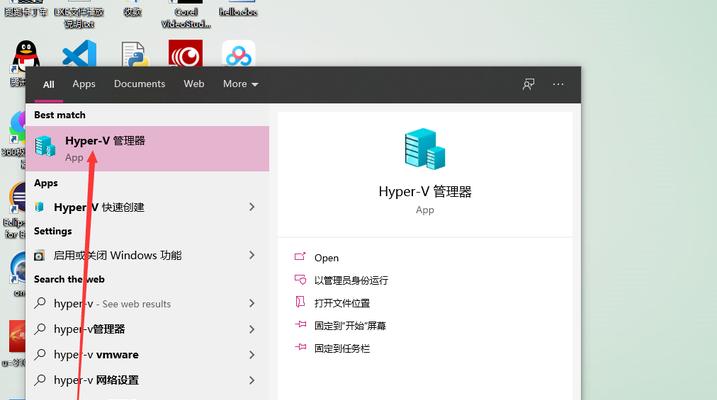
Task: Expand the hyper-v See web results arrow
Action: 252,303
